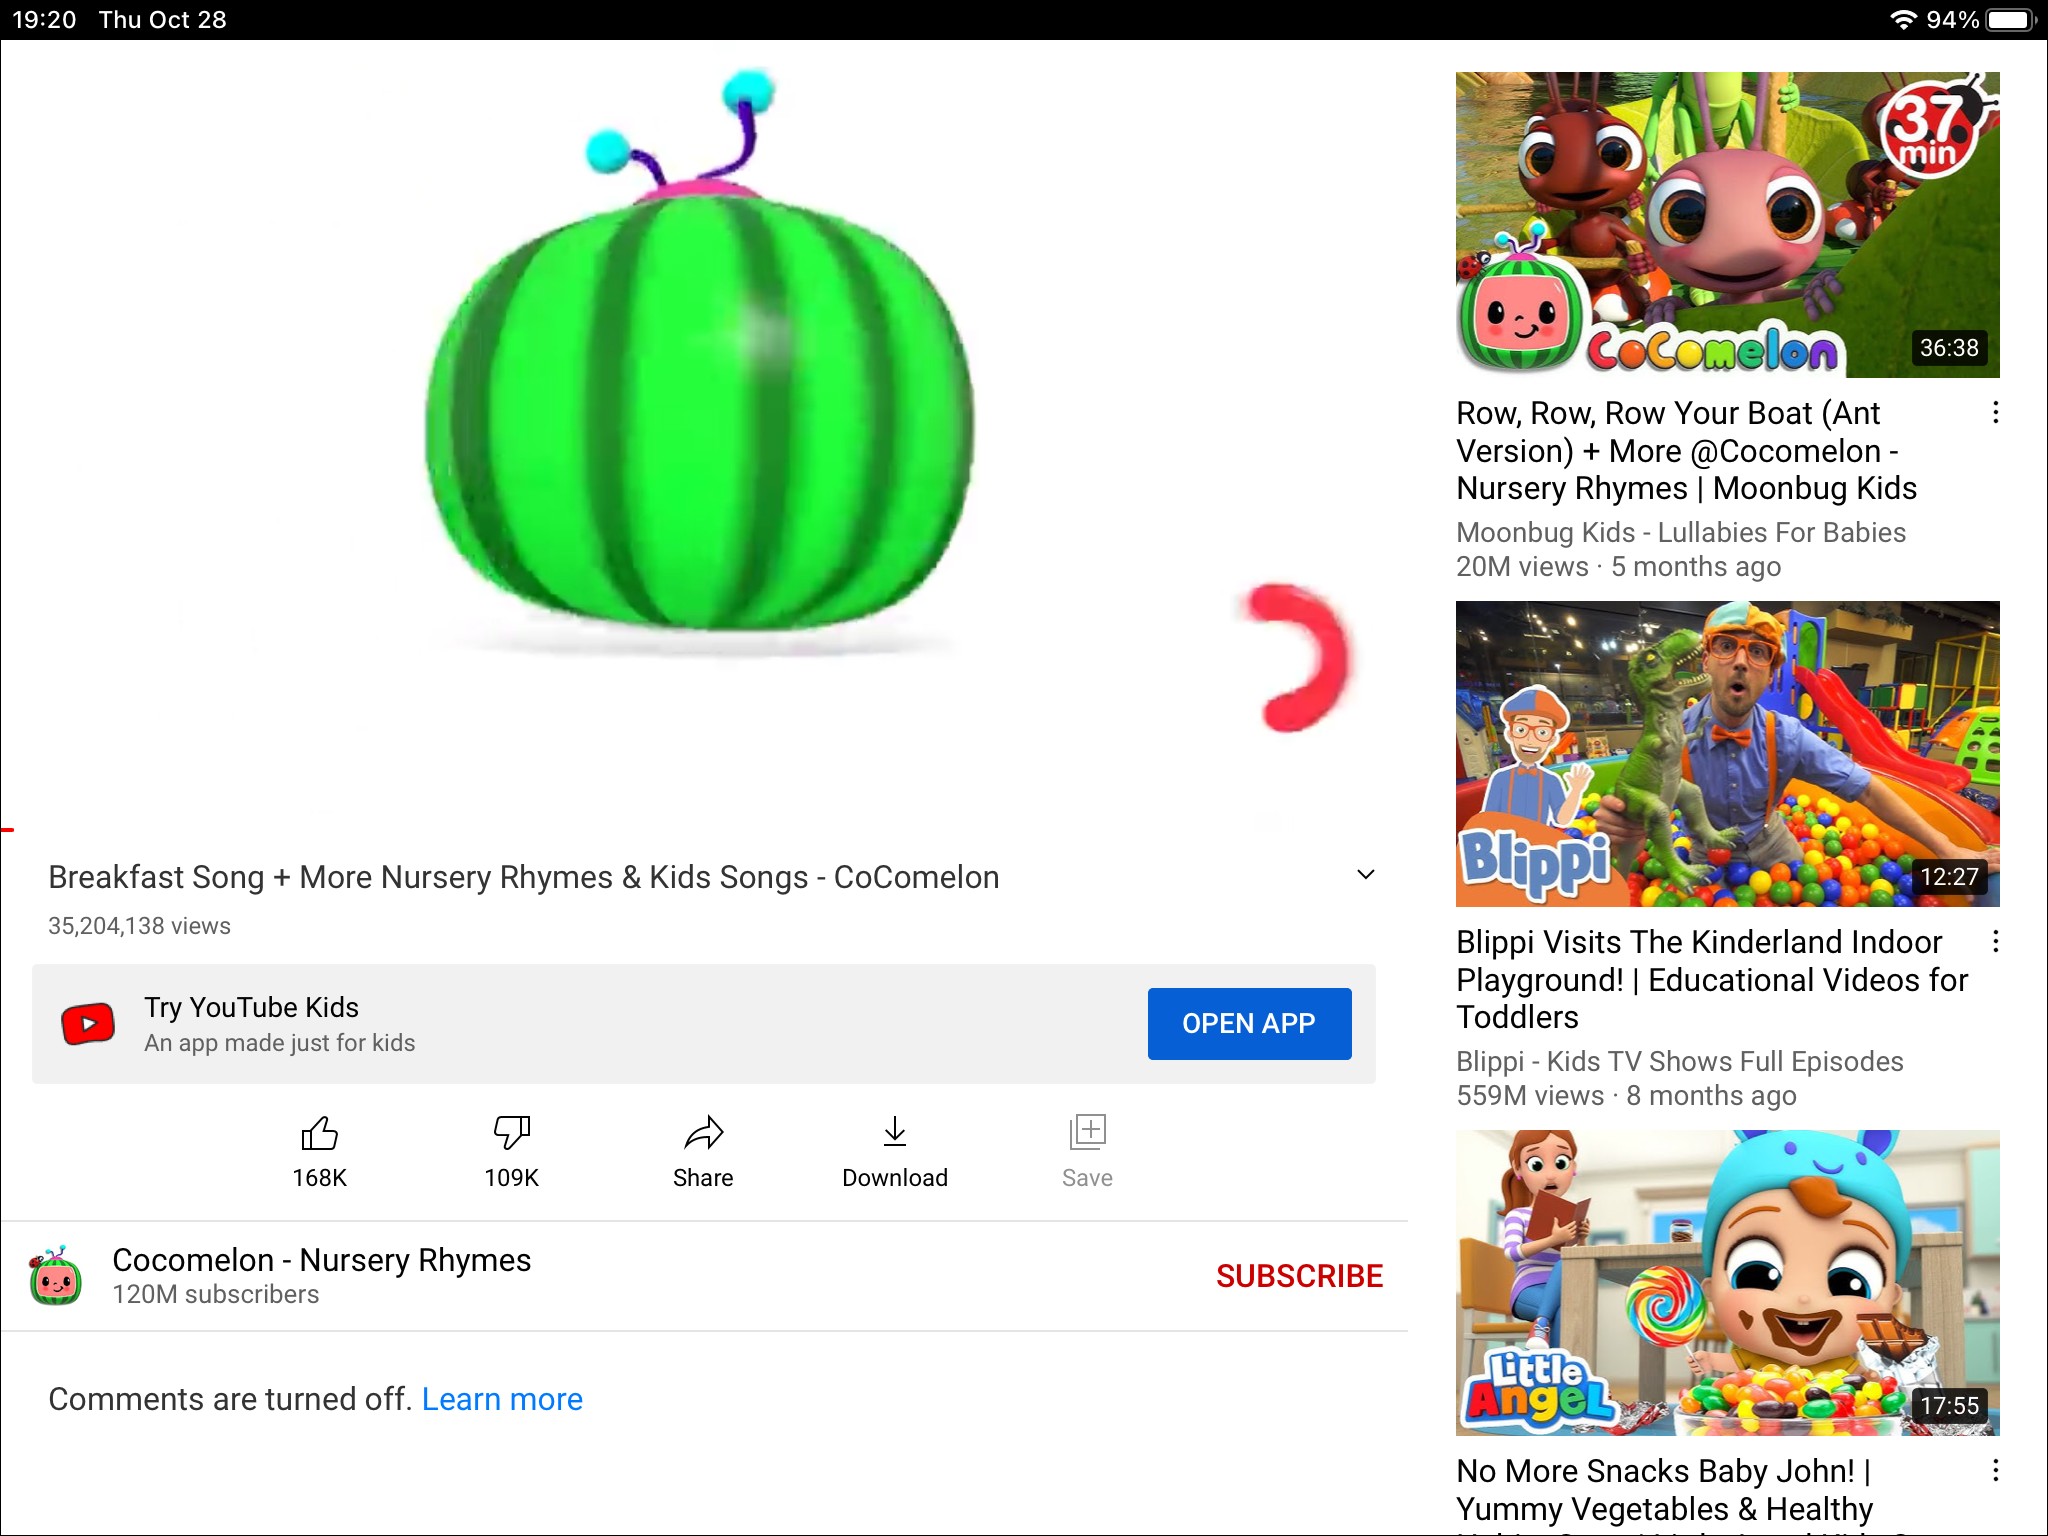Dislike the video with 109K thumbs down
Viewport: 2048px width, 1536px height.
(511, 1134)
